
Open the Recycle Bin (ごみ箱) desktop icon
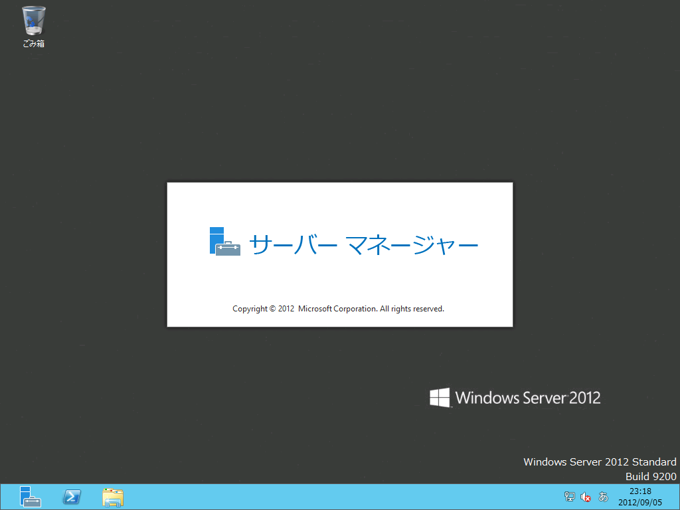coord(33,26)
